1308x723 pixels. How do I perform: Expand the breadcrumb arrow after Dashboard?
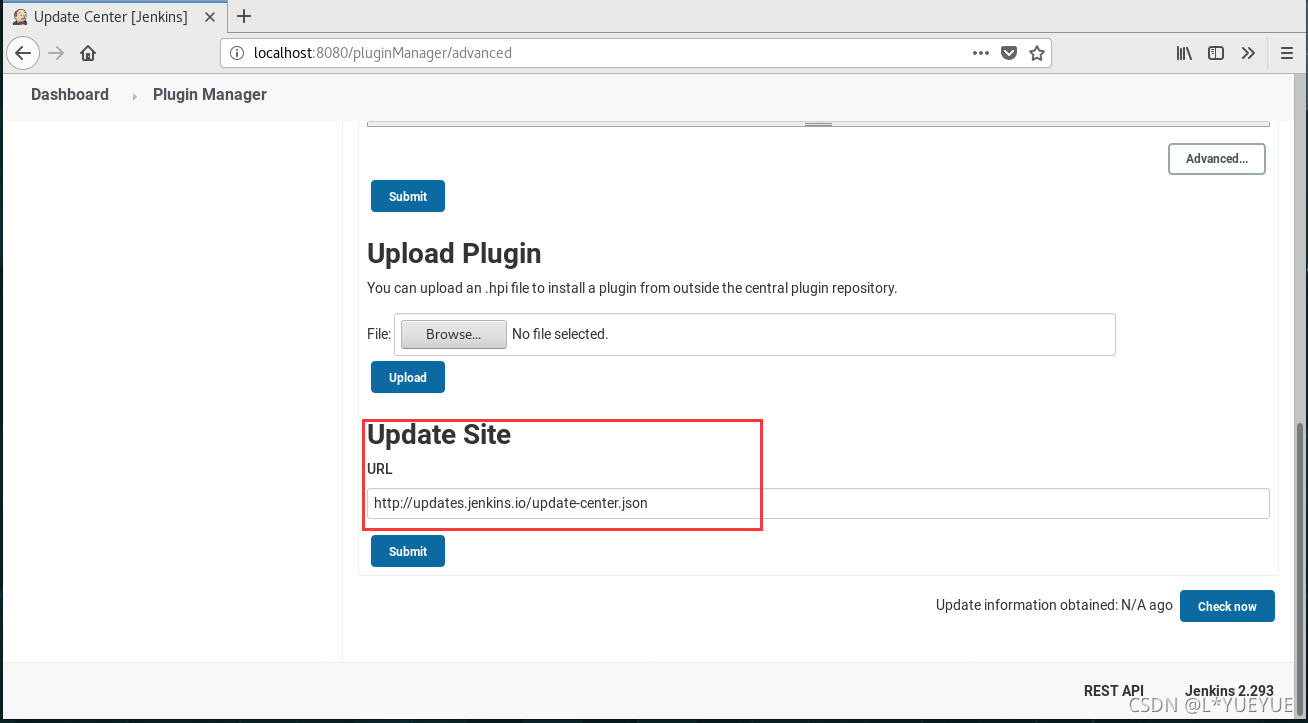coord(134,96)
